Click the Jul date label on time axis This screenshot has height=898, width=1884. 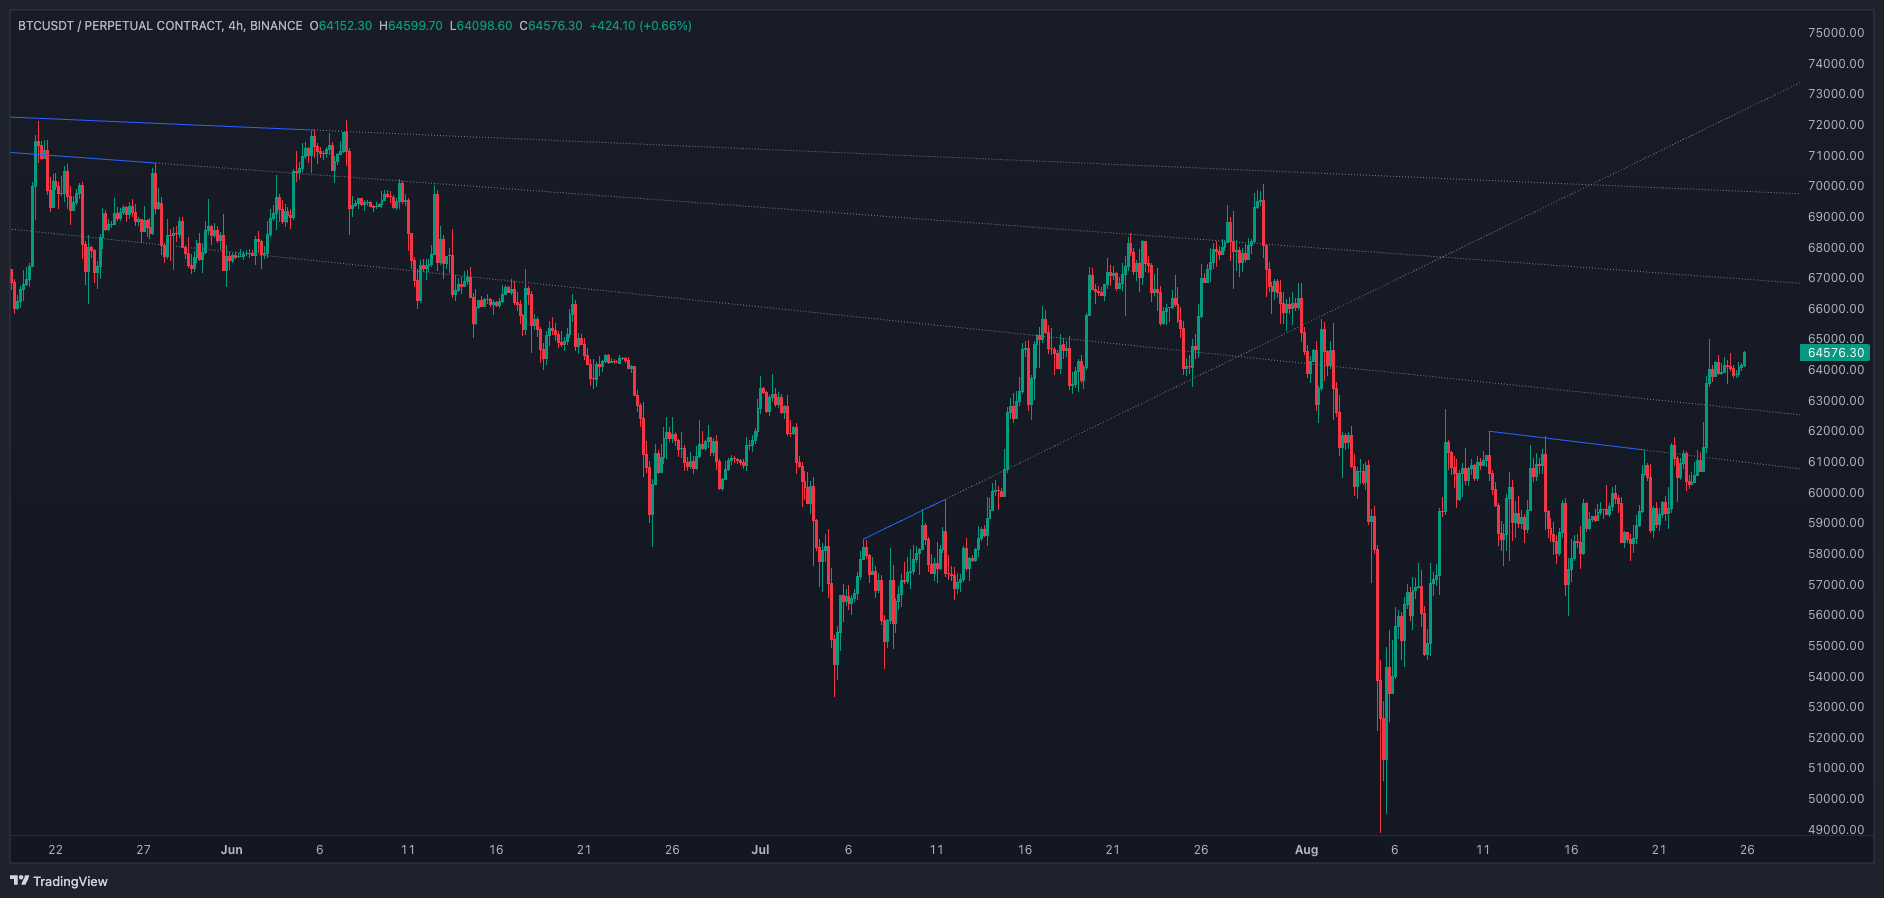click(x=760, y=850)
